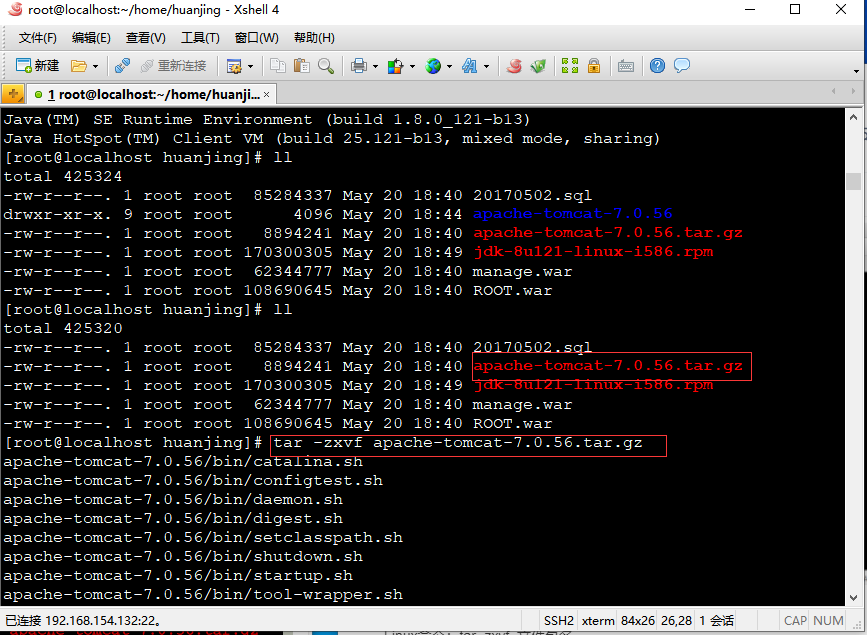Close the root@localhost session tab

[267, 95]
